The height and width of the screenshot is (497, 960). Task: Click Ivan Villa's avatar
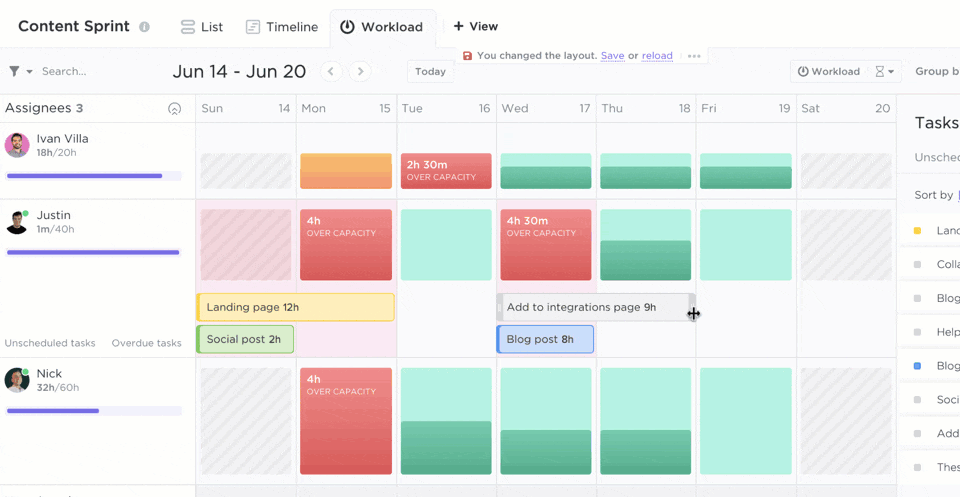17,145
